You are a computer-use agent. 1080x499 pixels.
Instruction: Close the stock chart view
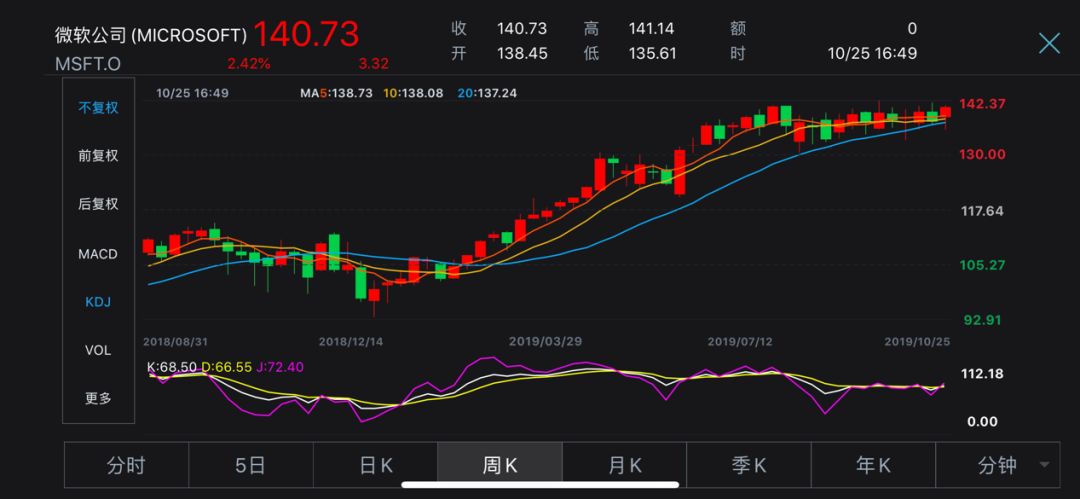(x=1049, y=43)
